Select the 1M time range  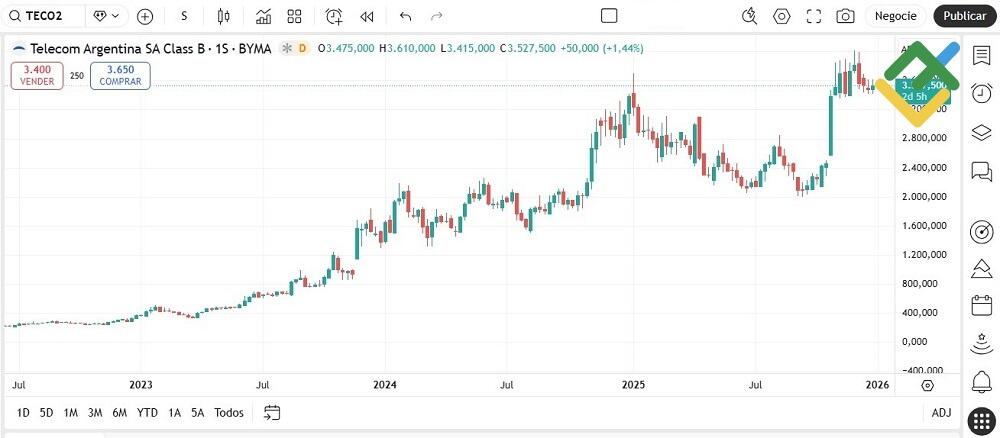[71, 412]
